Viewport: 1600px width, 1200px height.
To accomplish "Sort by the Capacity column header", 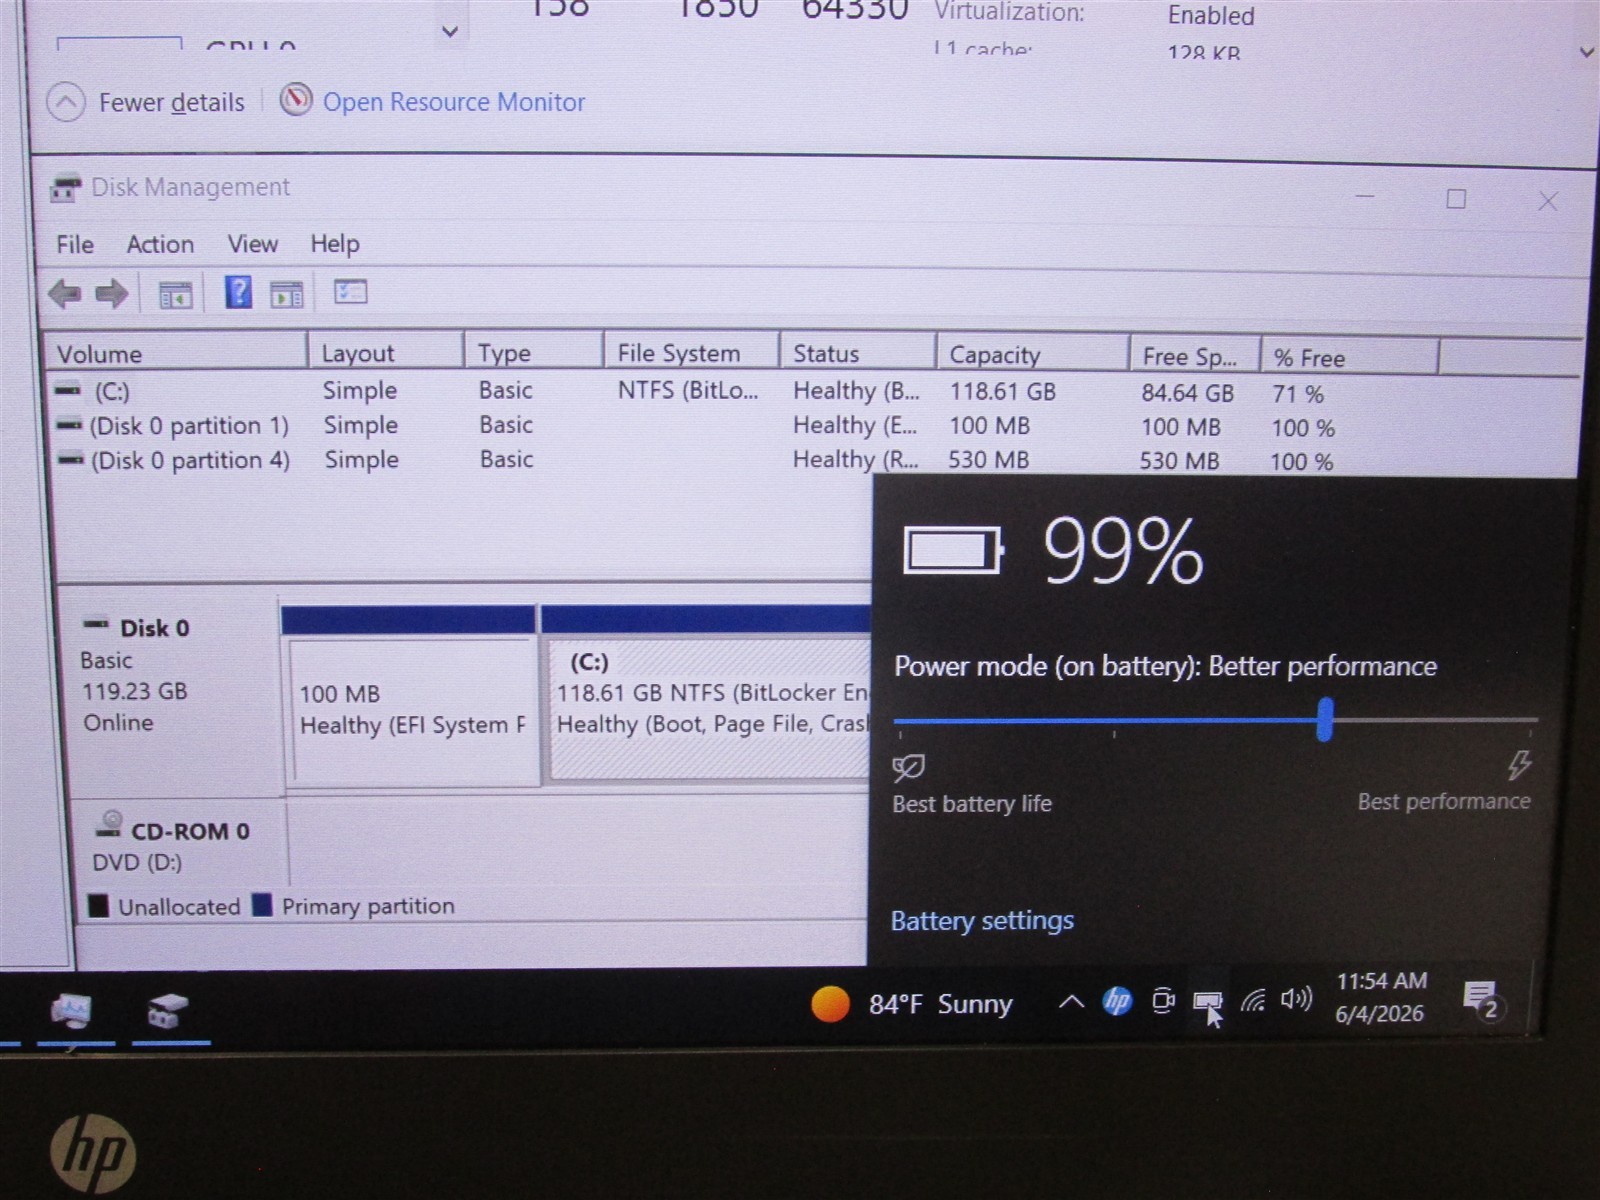I will click(1033, 355).
